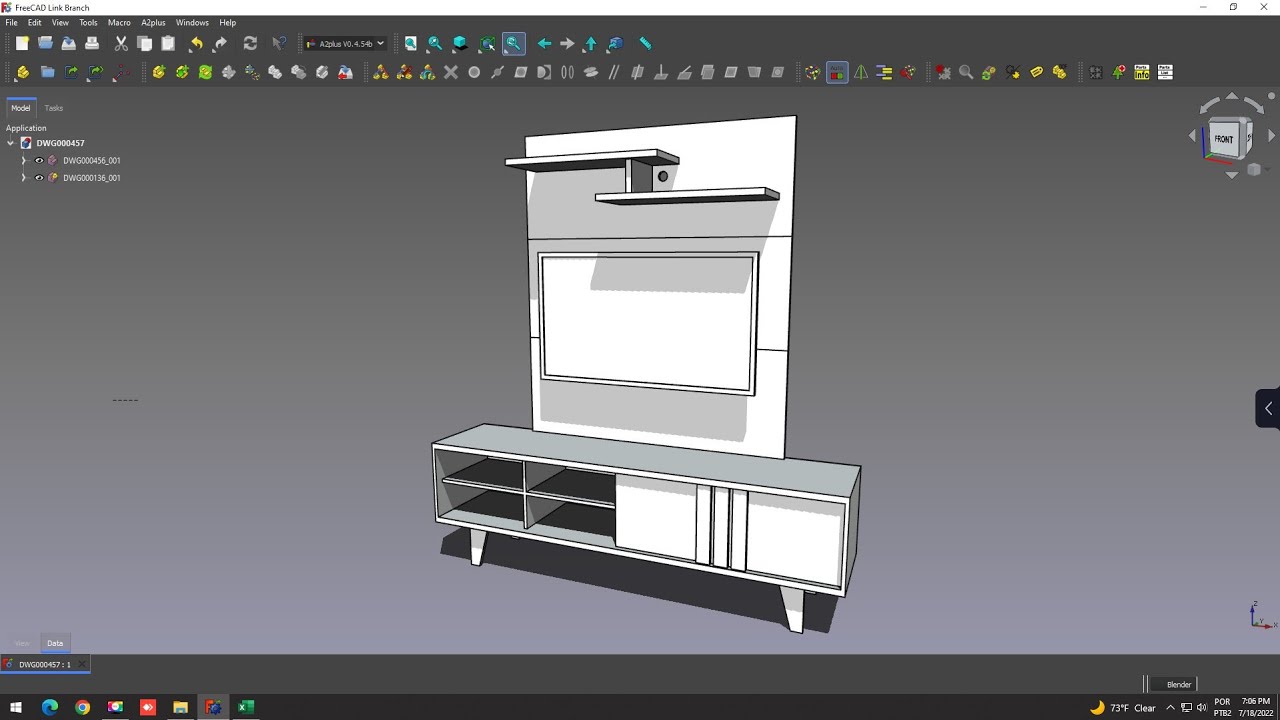Image resolution: width=1280 pixels, height=720 pixels.
Task: Open the Edit menu
Action: coord(35,22)
